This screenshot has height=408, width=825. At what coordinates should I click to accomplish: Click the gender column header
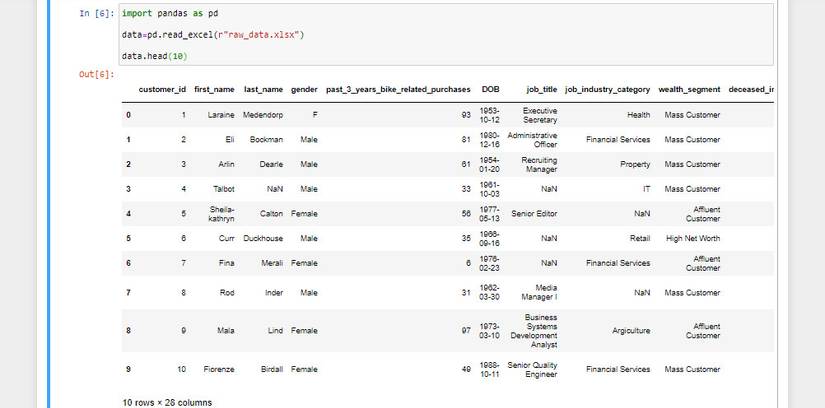tap(304, 89)
